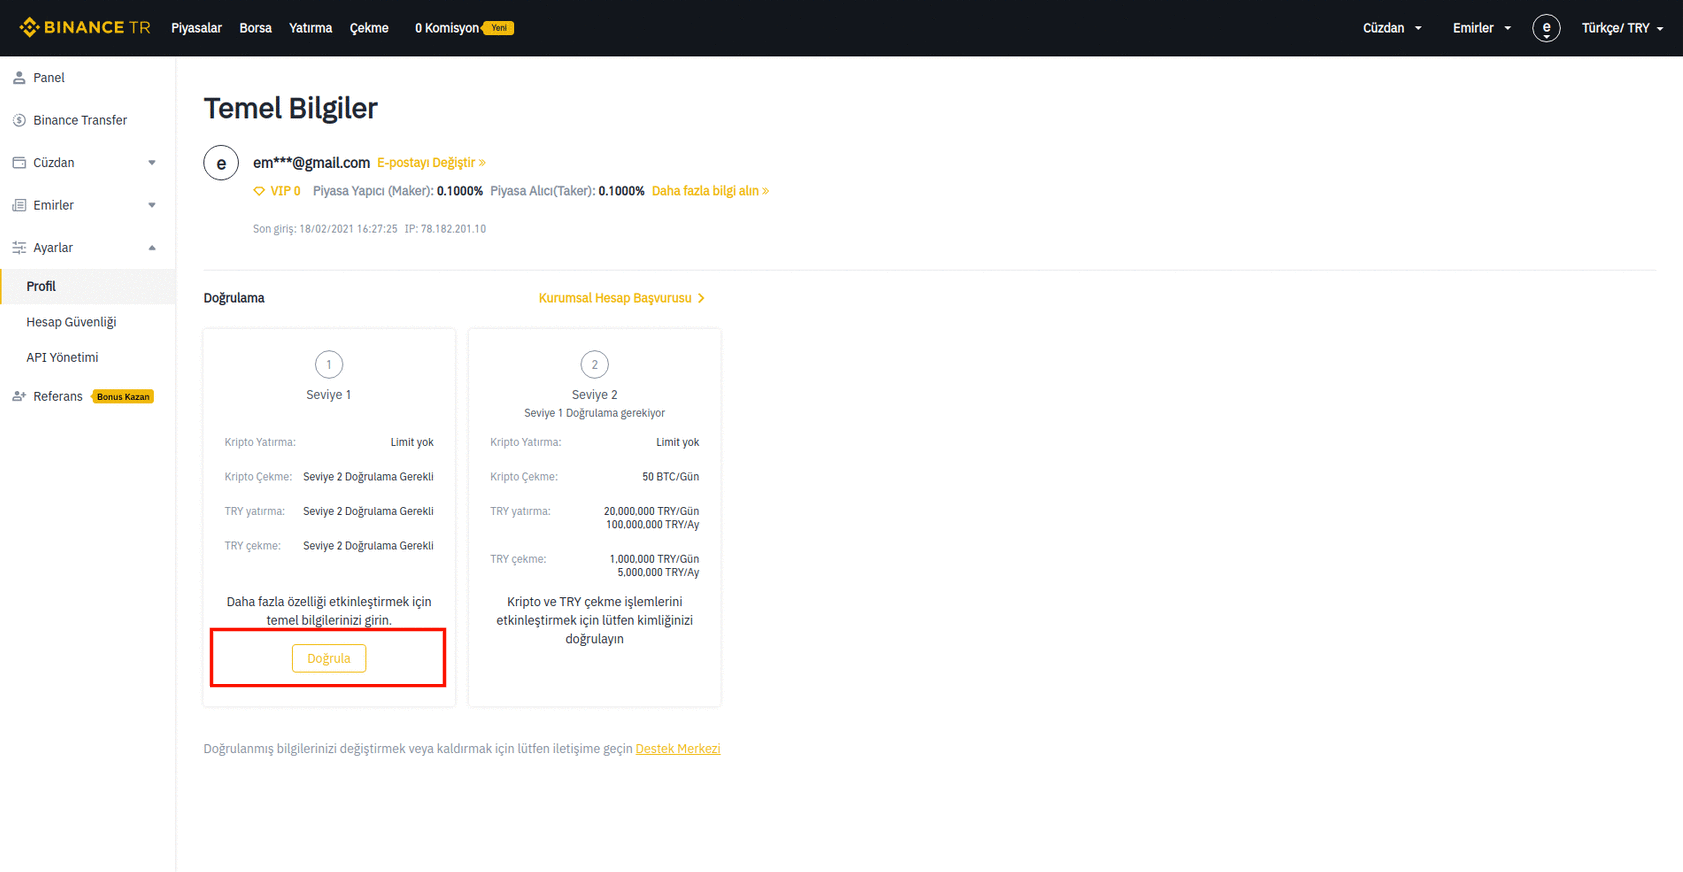
Task: Collapse the Ayarlar sidebar section arrow
Action: (x=152, y=247)
